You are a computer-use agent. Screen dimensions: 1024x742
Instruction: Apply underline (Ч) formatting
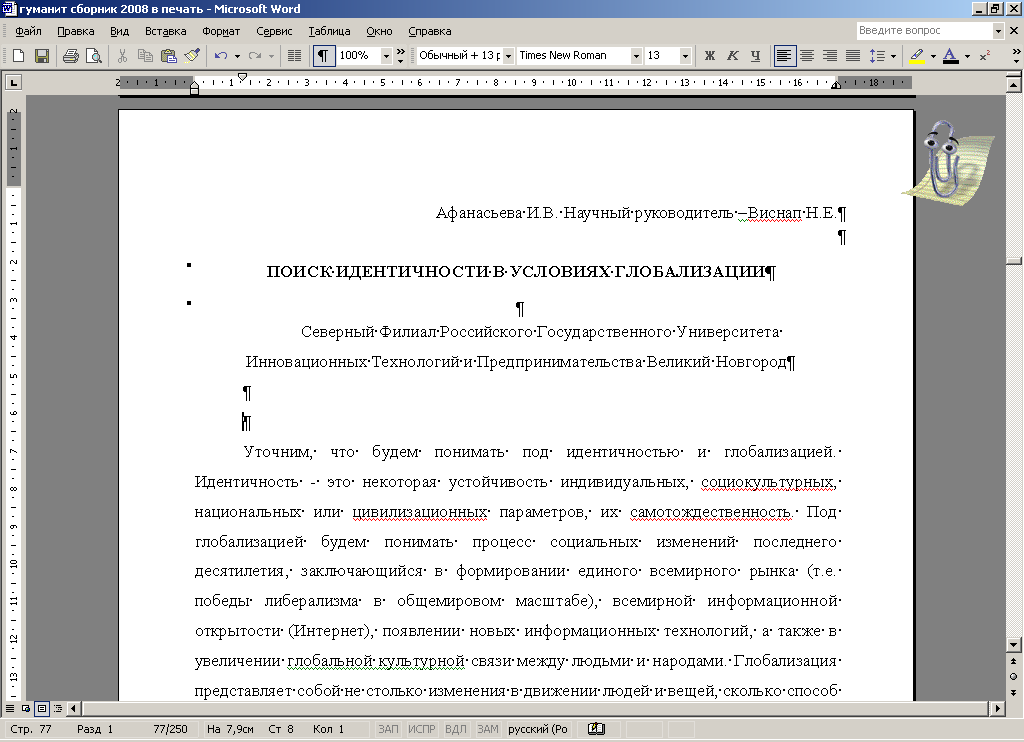click(756, 56)
